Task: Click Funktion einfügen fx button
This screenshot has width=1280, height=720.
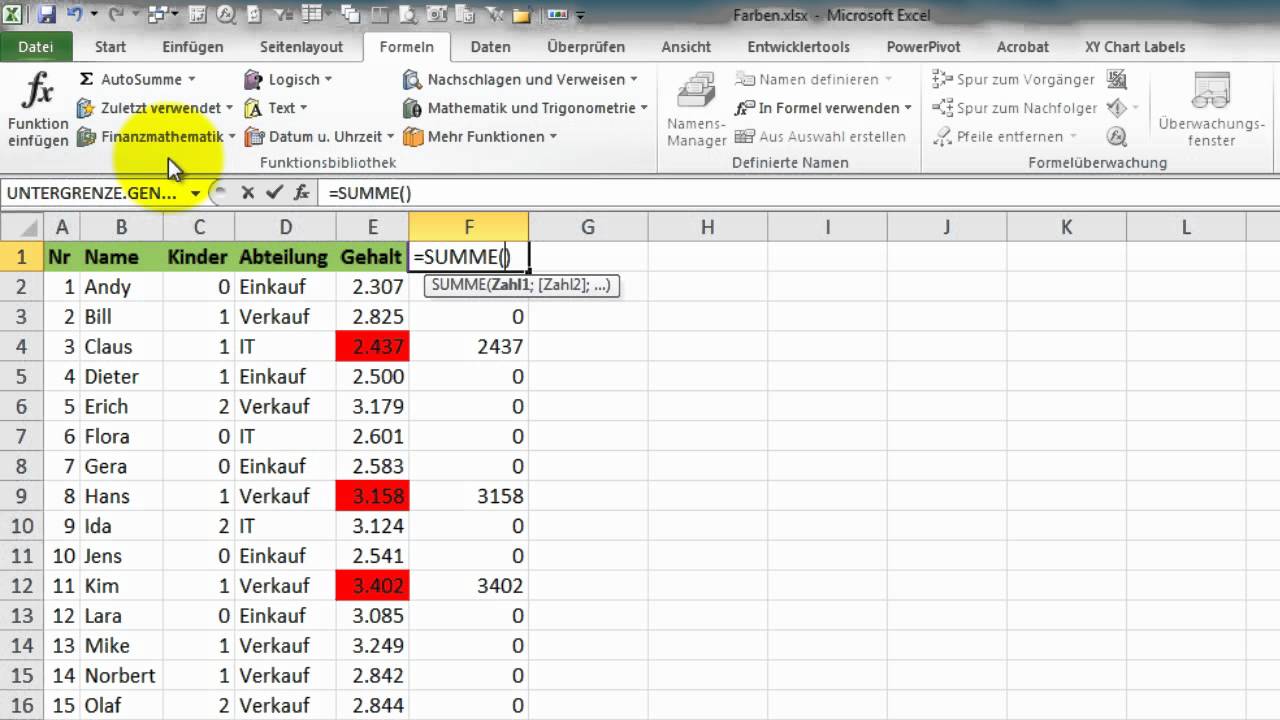Action: [38, 110]
